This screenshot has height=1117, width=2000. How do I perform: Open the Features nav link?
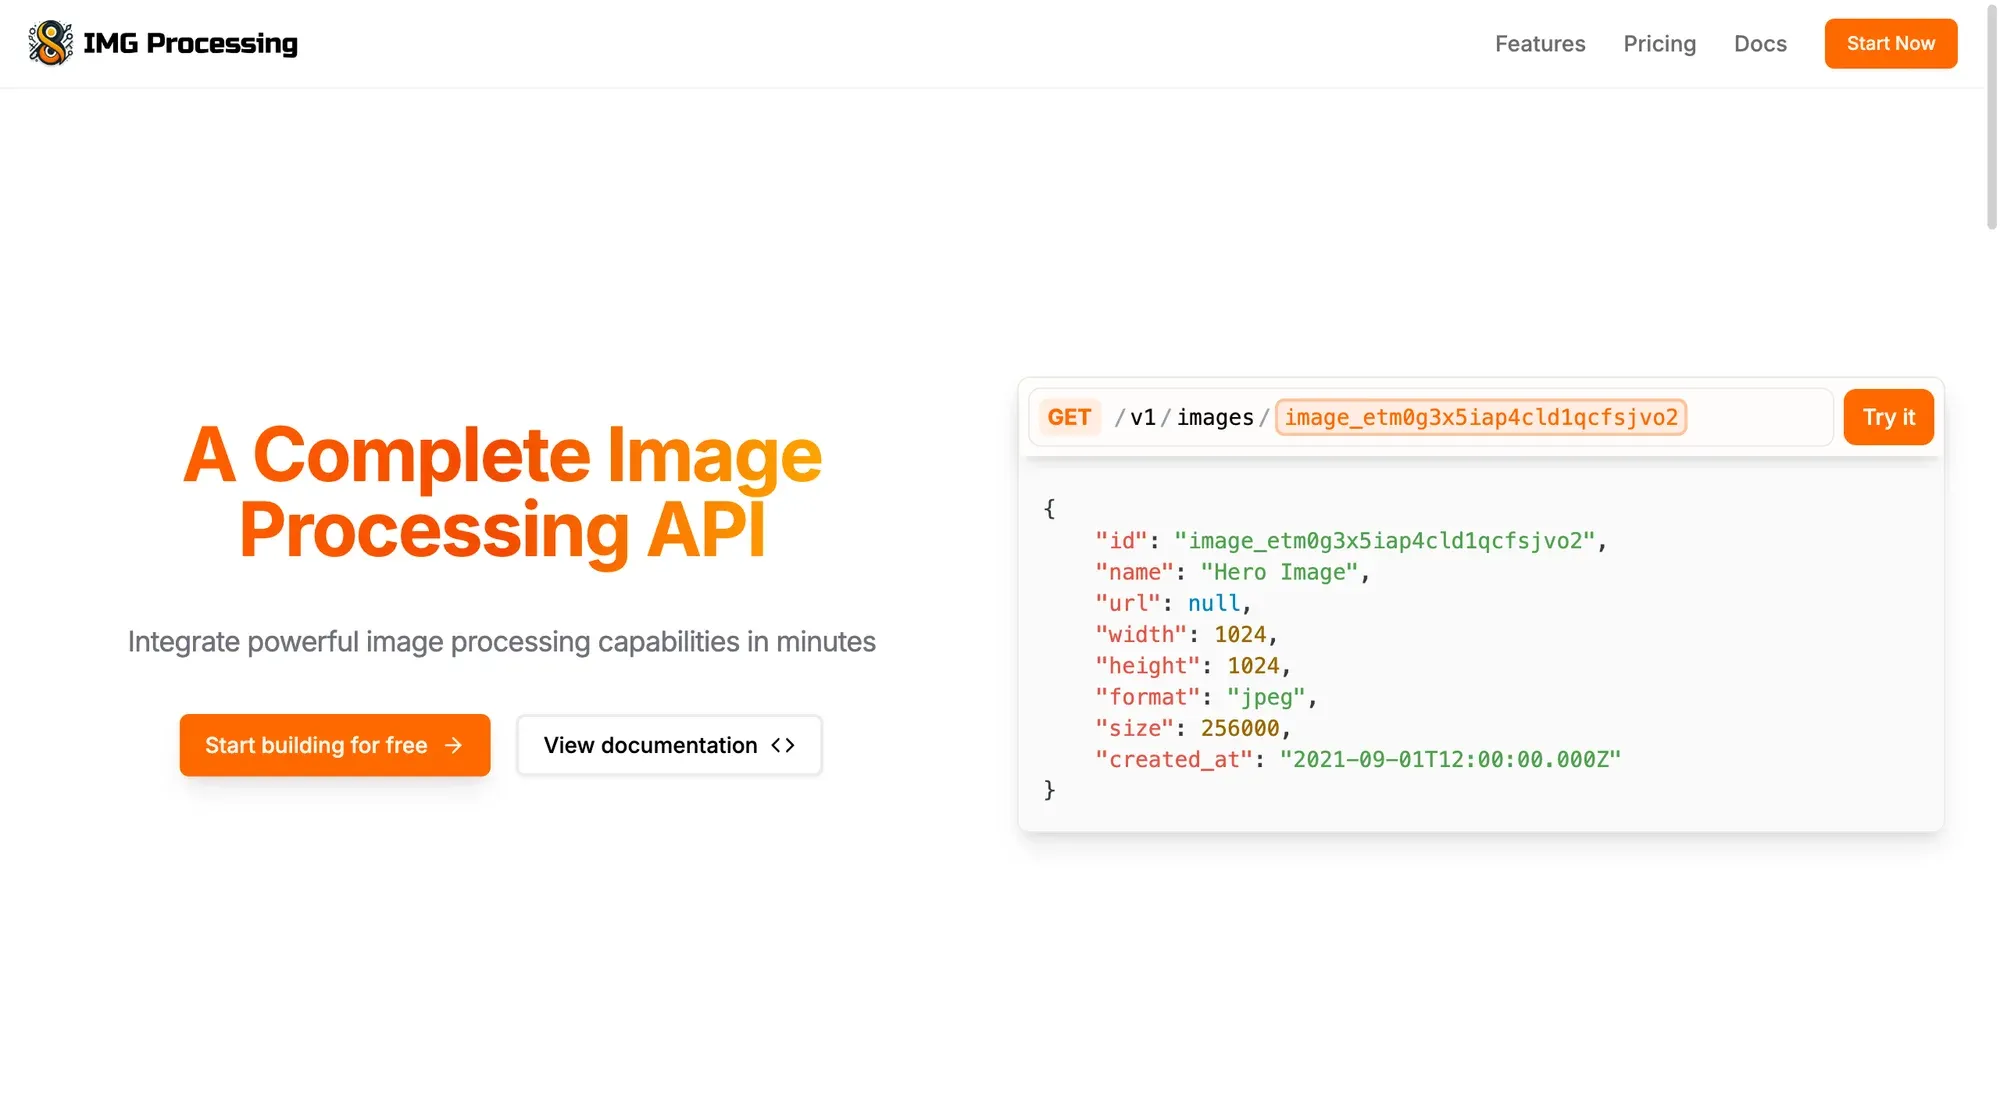pos(1540,44)
